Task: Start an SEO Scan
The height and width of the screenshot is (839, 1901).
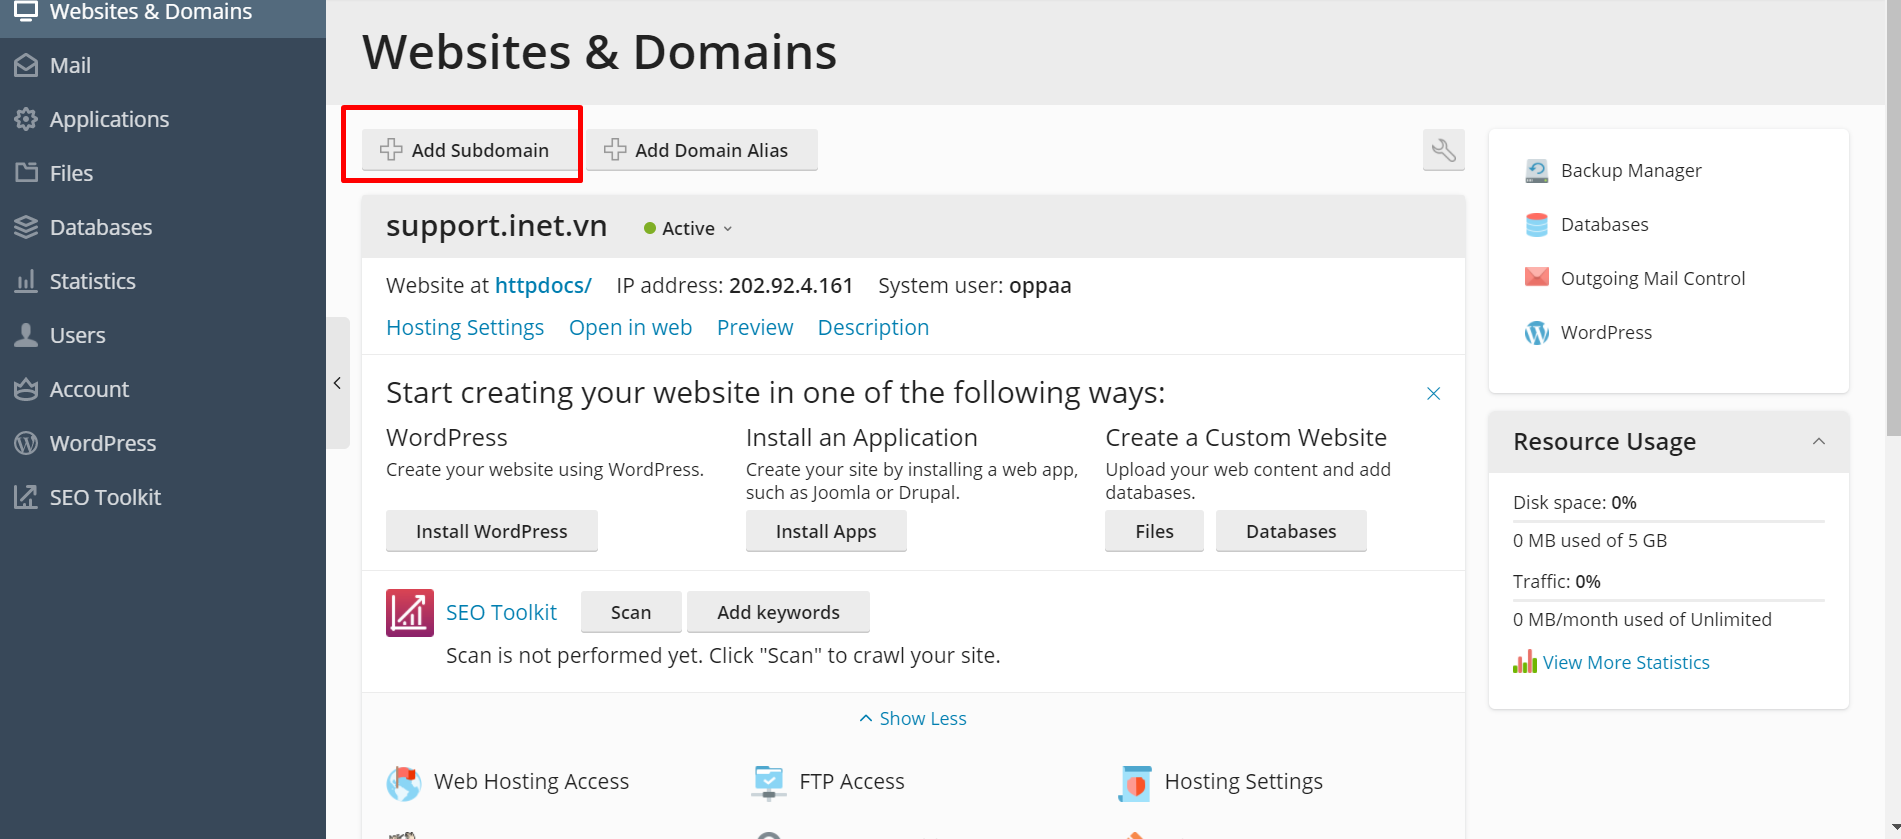Action: click(631, 612)
